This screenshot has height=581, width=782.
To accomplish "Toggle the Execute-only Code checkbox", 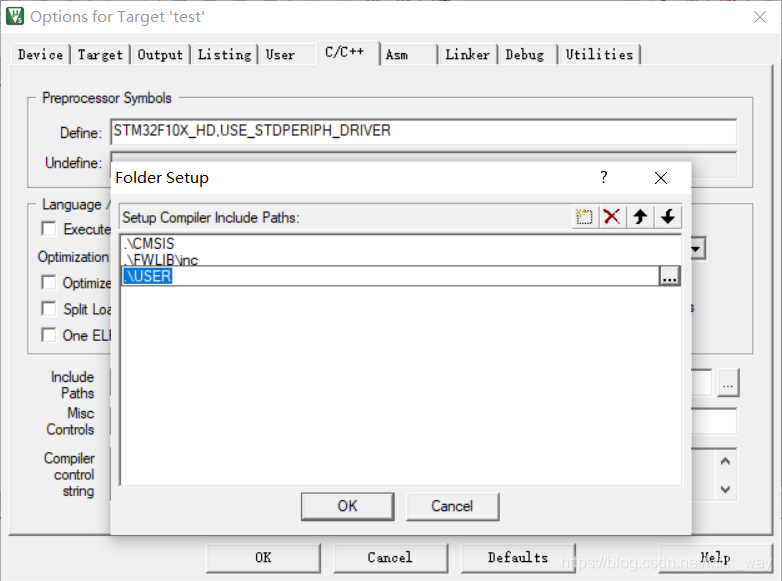I will [x=49, y=229].
